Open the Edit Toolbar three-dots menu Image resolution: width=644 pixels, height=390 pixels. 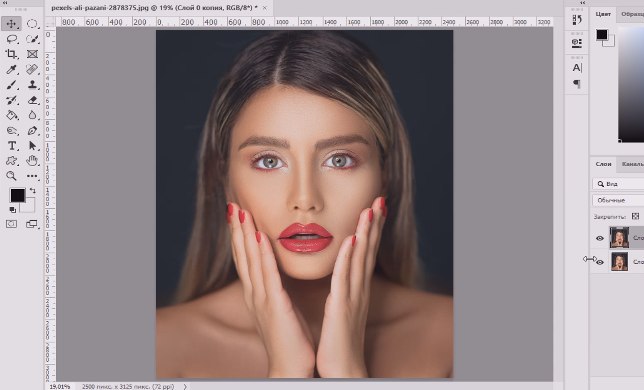coord(32,176)
